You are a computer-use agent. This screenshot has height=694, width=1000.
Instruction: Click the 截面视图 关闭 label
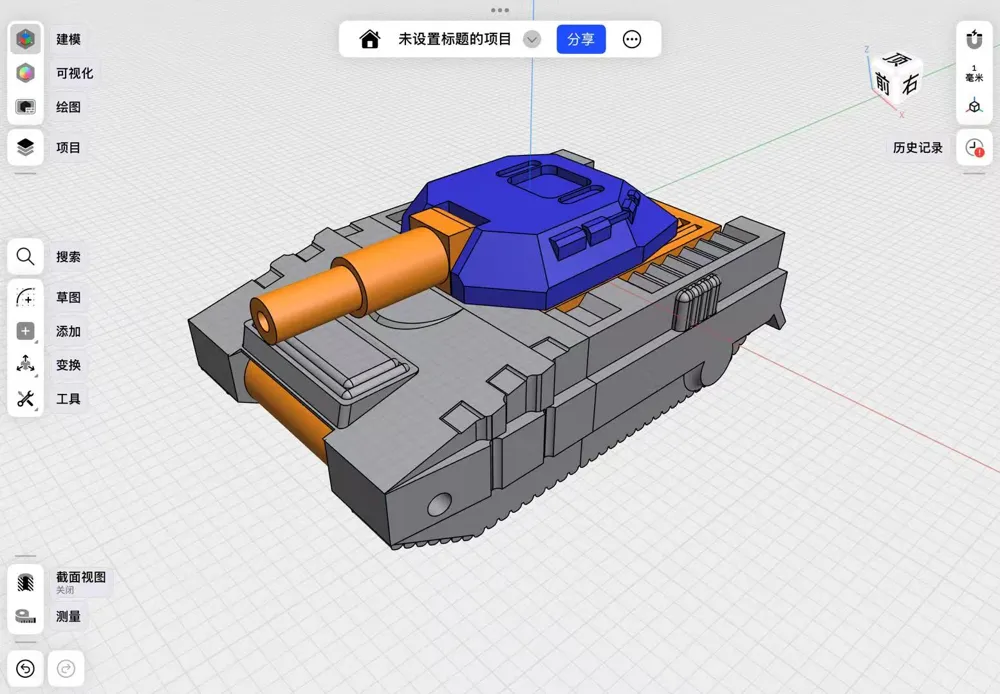(x=81, y=582)
